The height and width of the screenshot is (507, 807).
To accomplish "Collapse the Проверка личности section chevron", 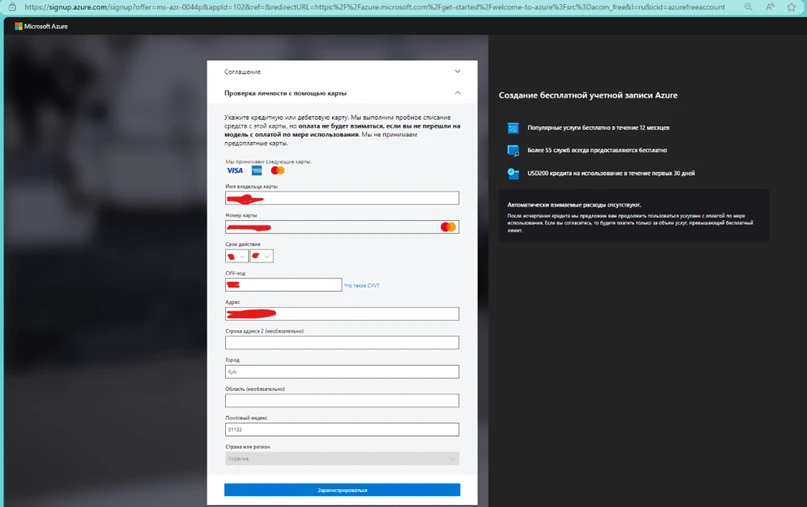I will 458,93.
